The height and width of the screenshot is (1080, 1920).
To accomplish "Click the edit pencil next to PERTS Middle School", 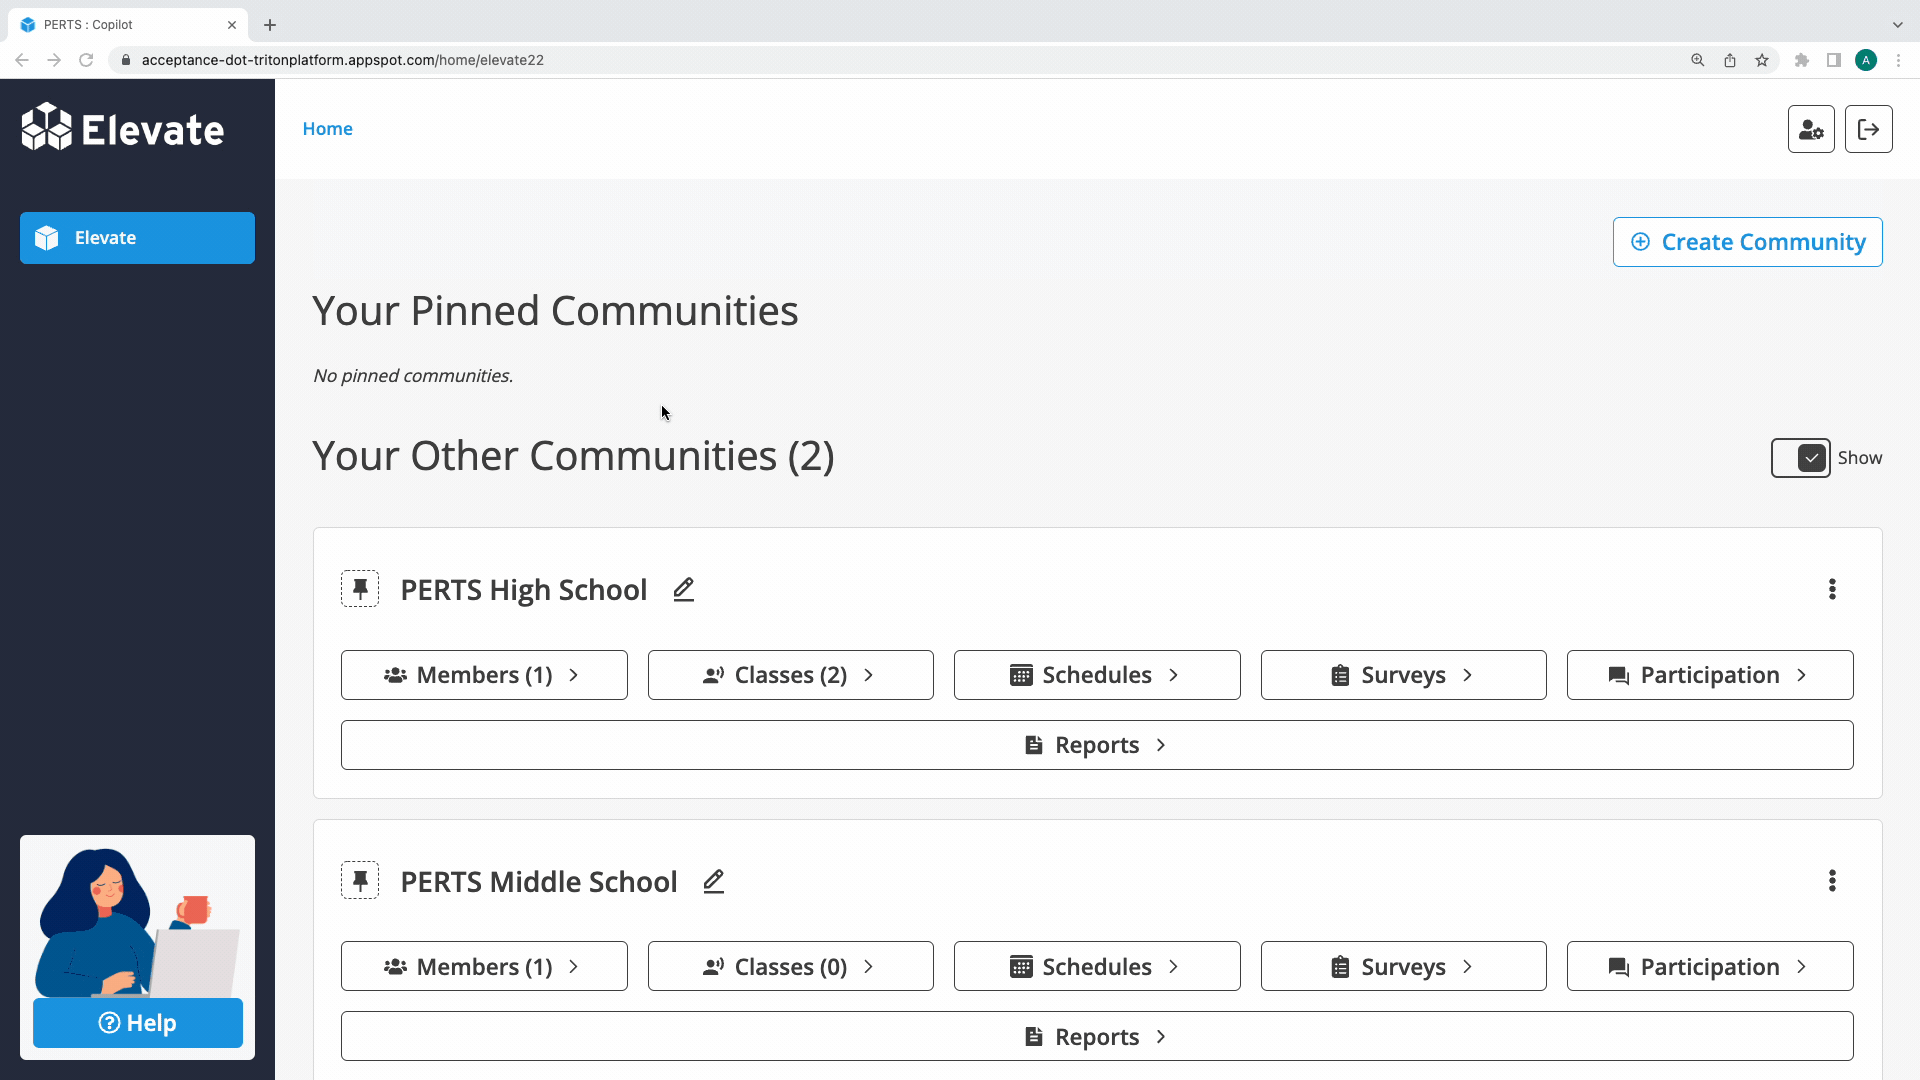I will (x=713, y=881).
